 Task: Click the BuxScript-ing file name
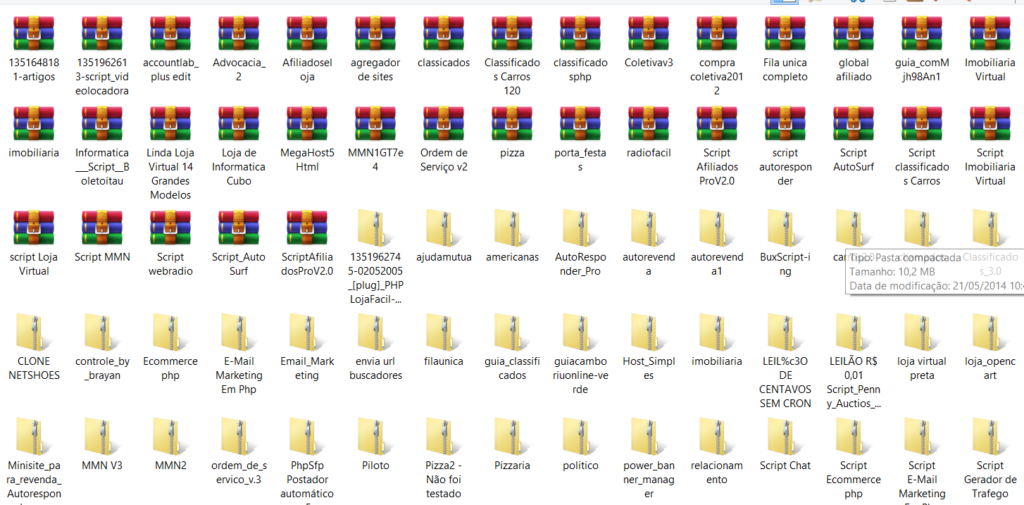tap(785, 264)
